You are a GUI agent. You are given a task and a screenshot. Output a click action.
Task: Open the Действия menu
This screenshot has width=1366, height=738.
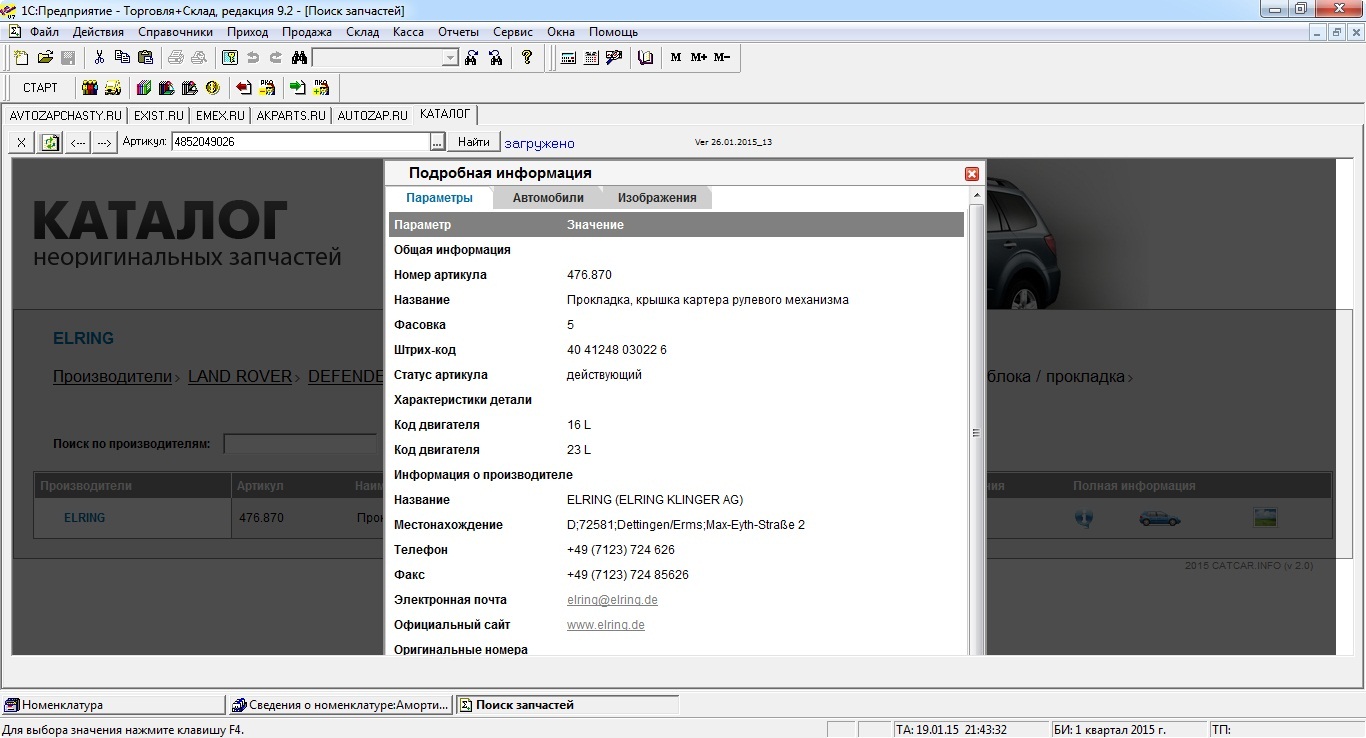98,32
